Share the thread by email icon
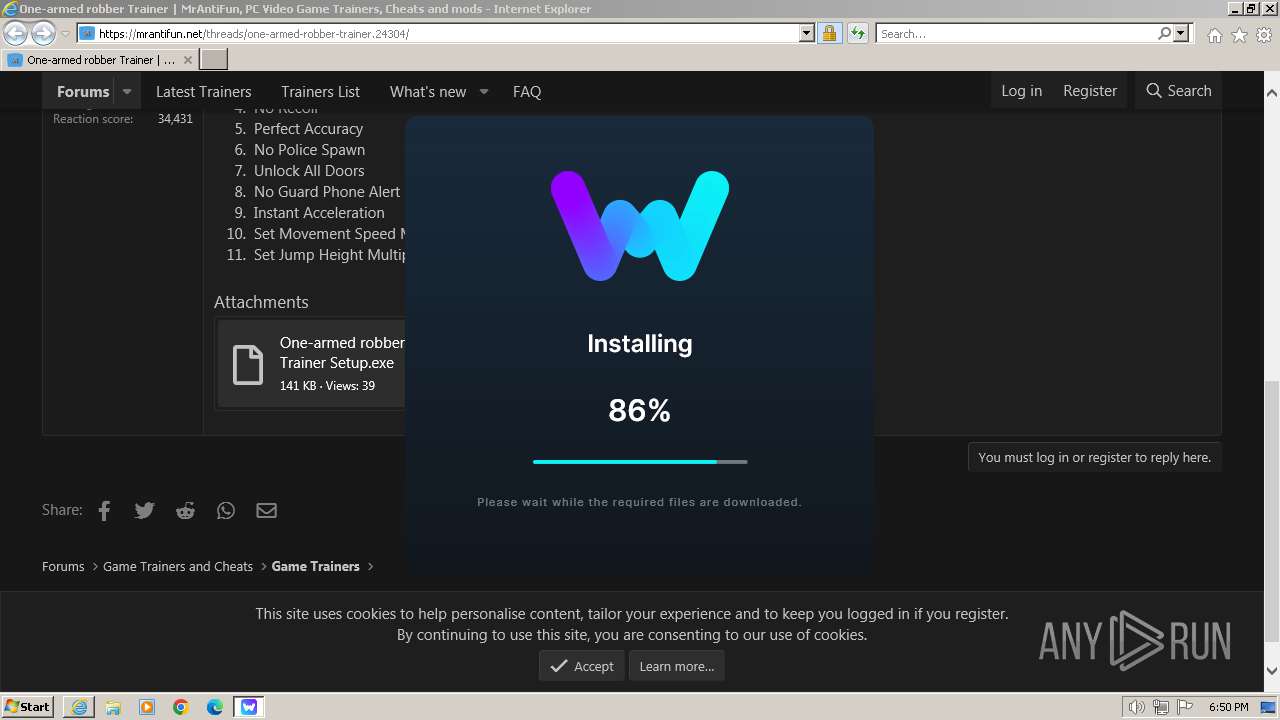Viewport: 1280px width, 720px height. point(266,510)
